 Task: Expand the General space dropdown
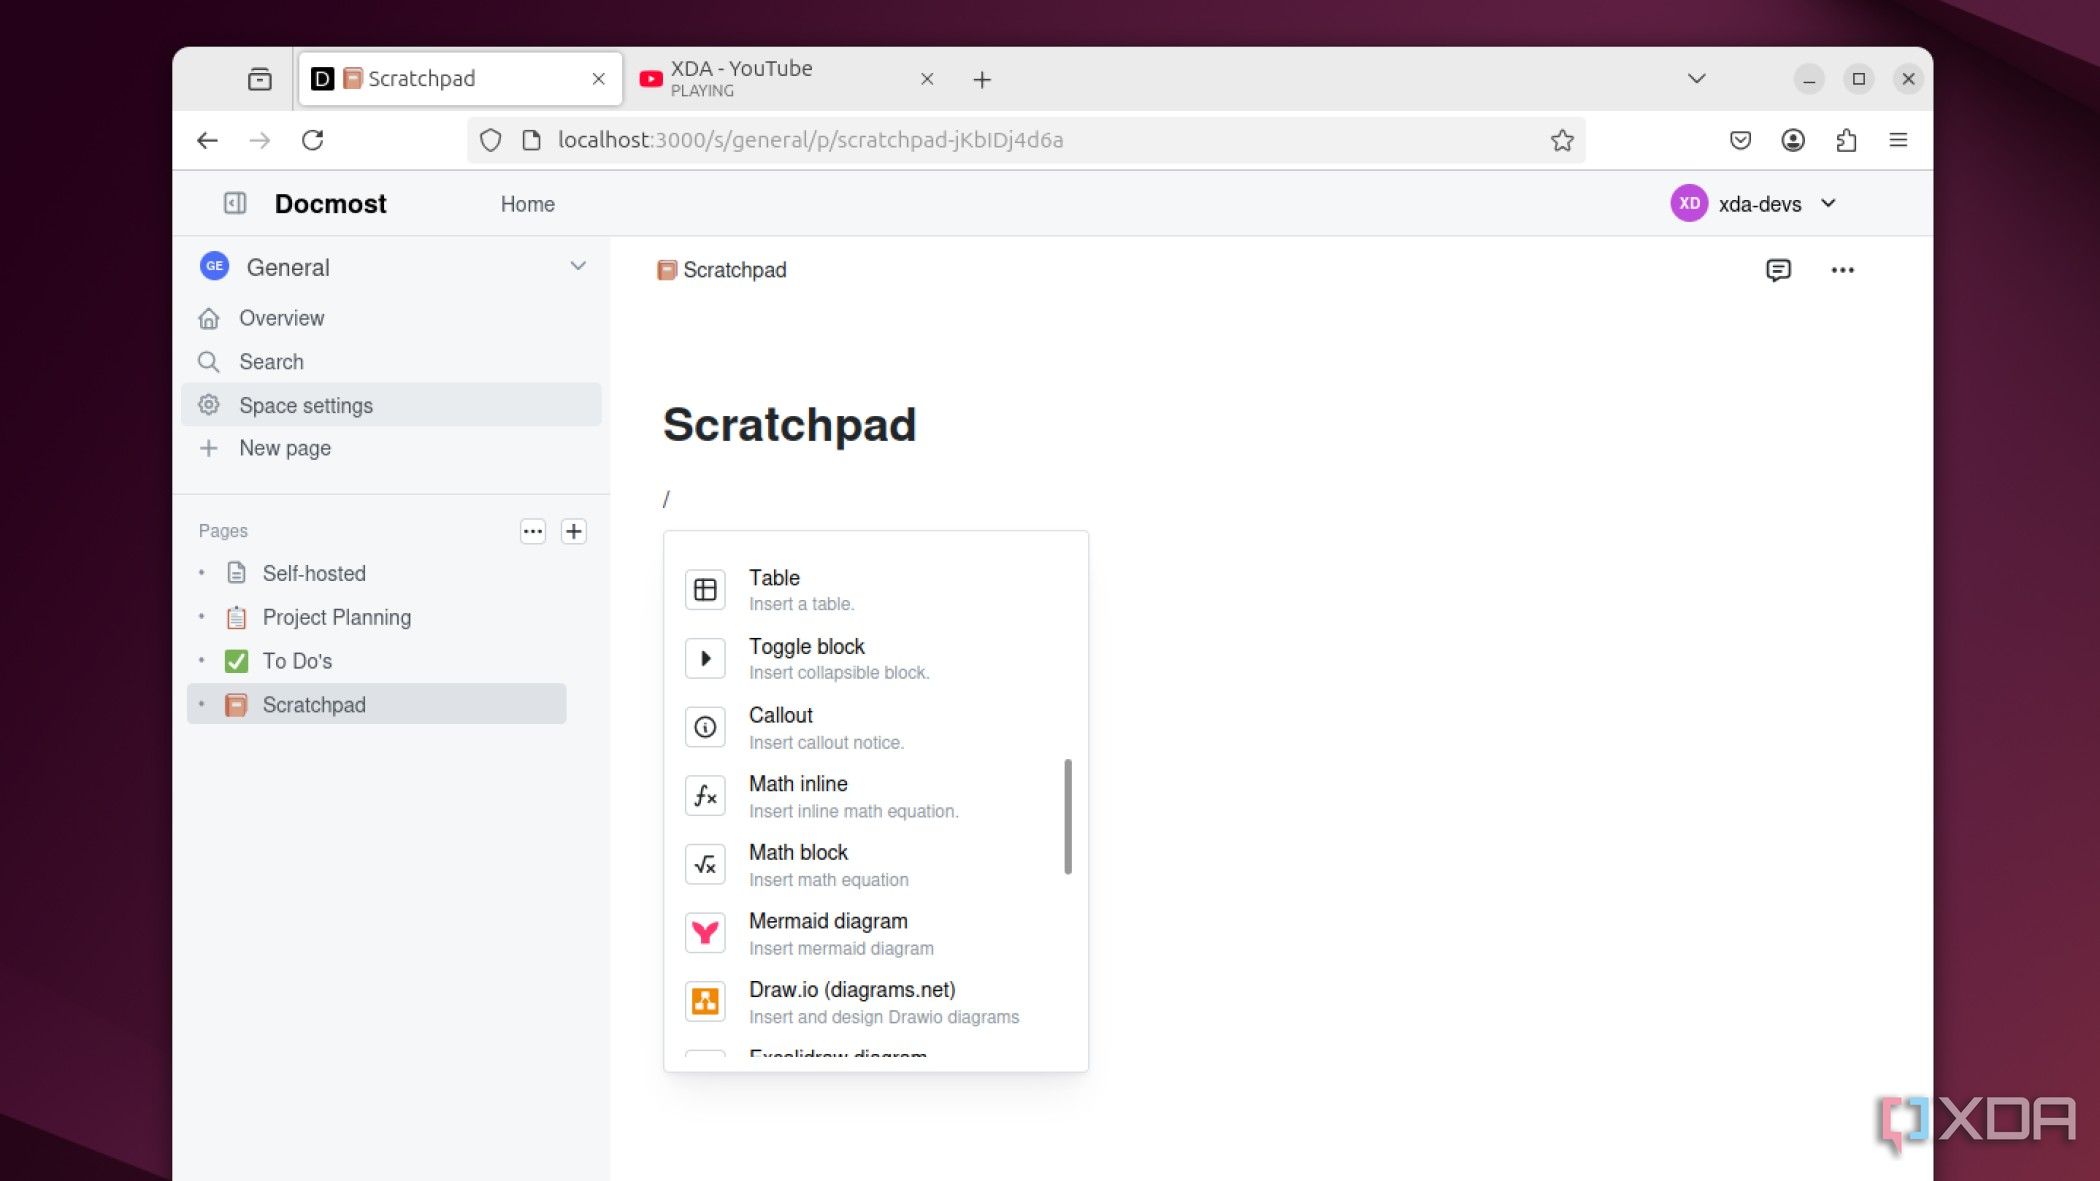tap(578, 266)
